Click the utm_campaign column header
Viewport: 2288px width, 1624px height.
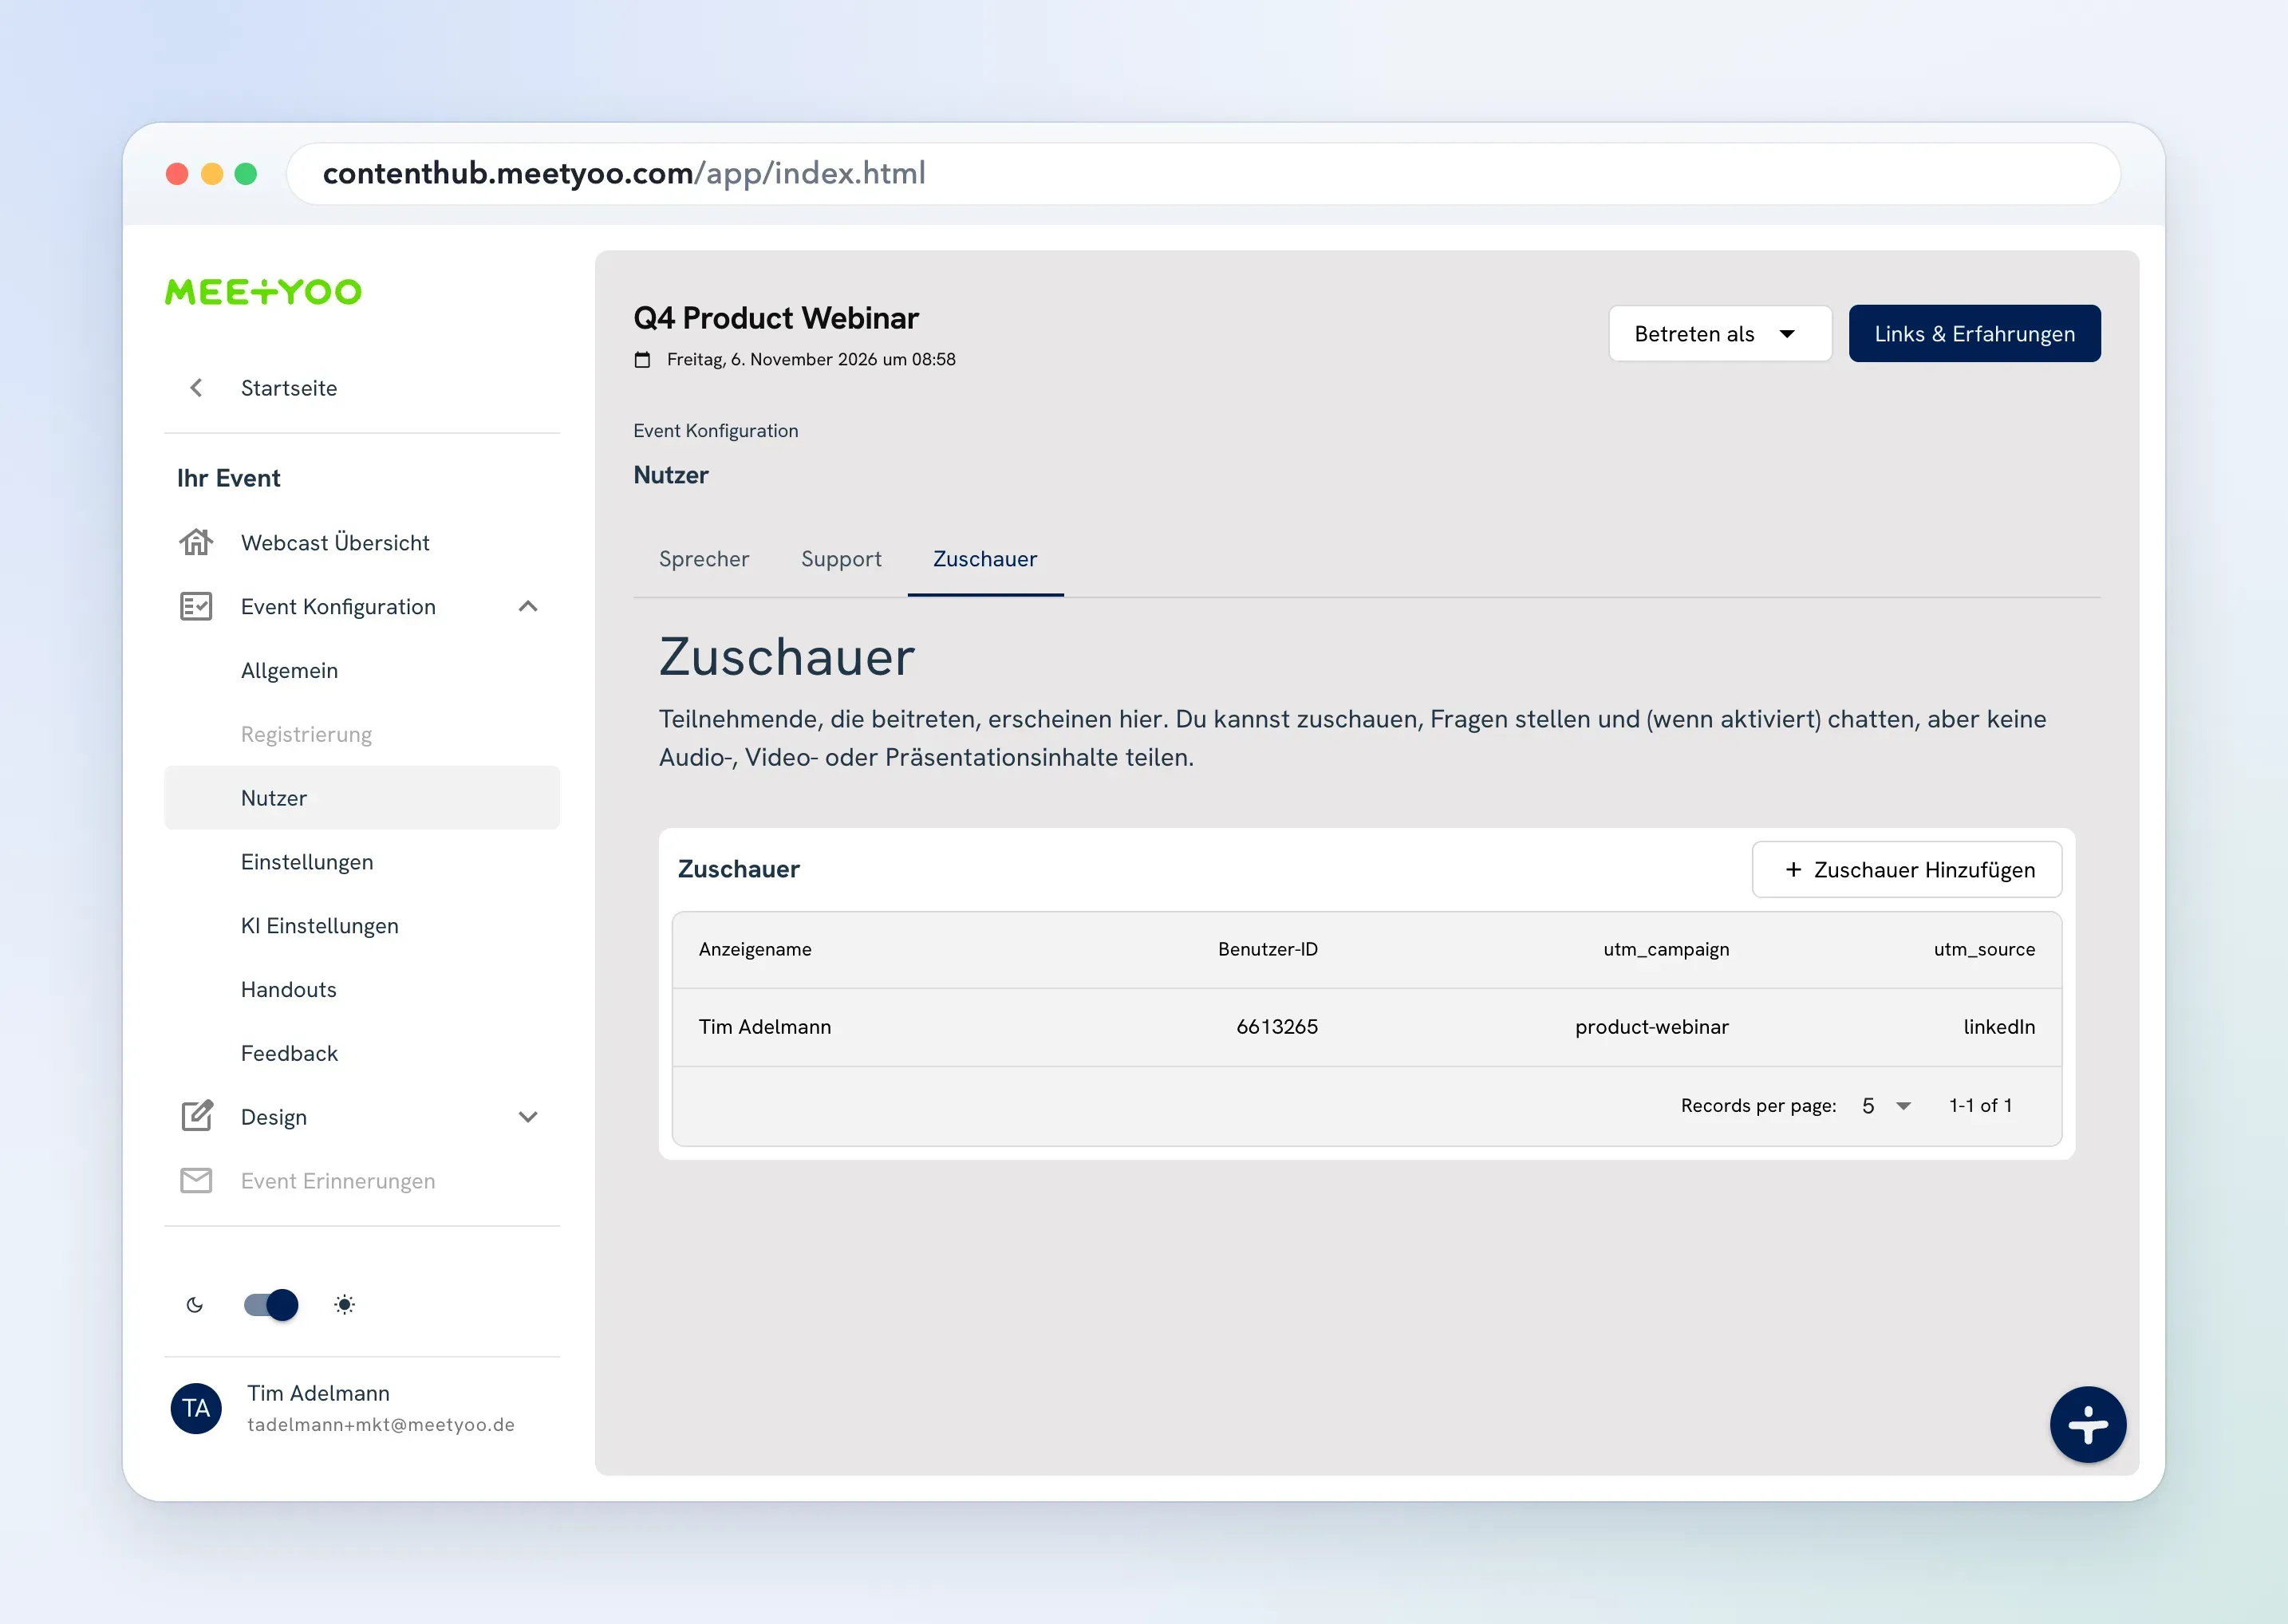click(x=1666, y=949)
